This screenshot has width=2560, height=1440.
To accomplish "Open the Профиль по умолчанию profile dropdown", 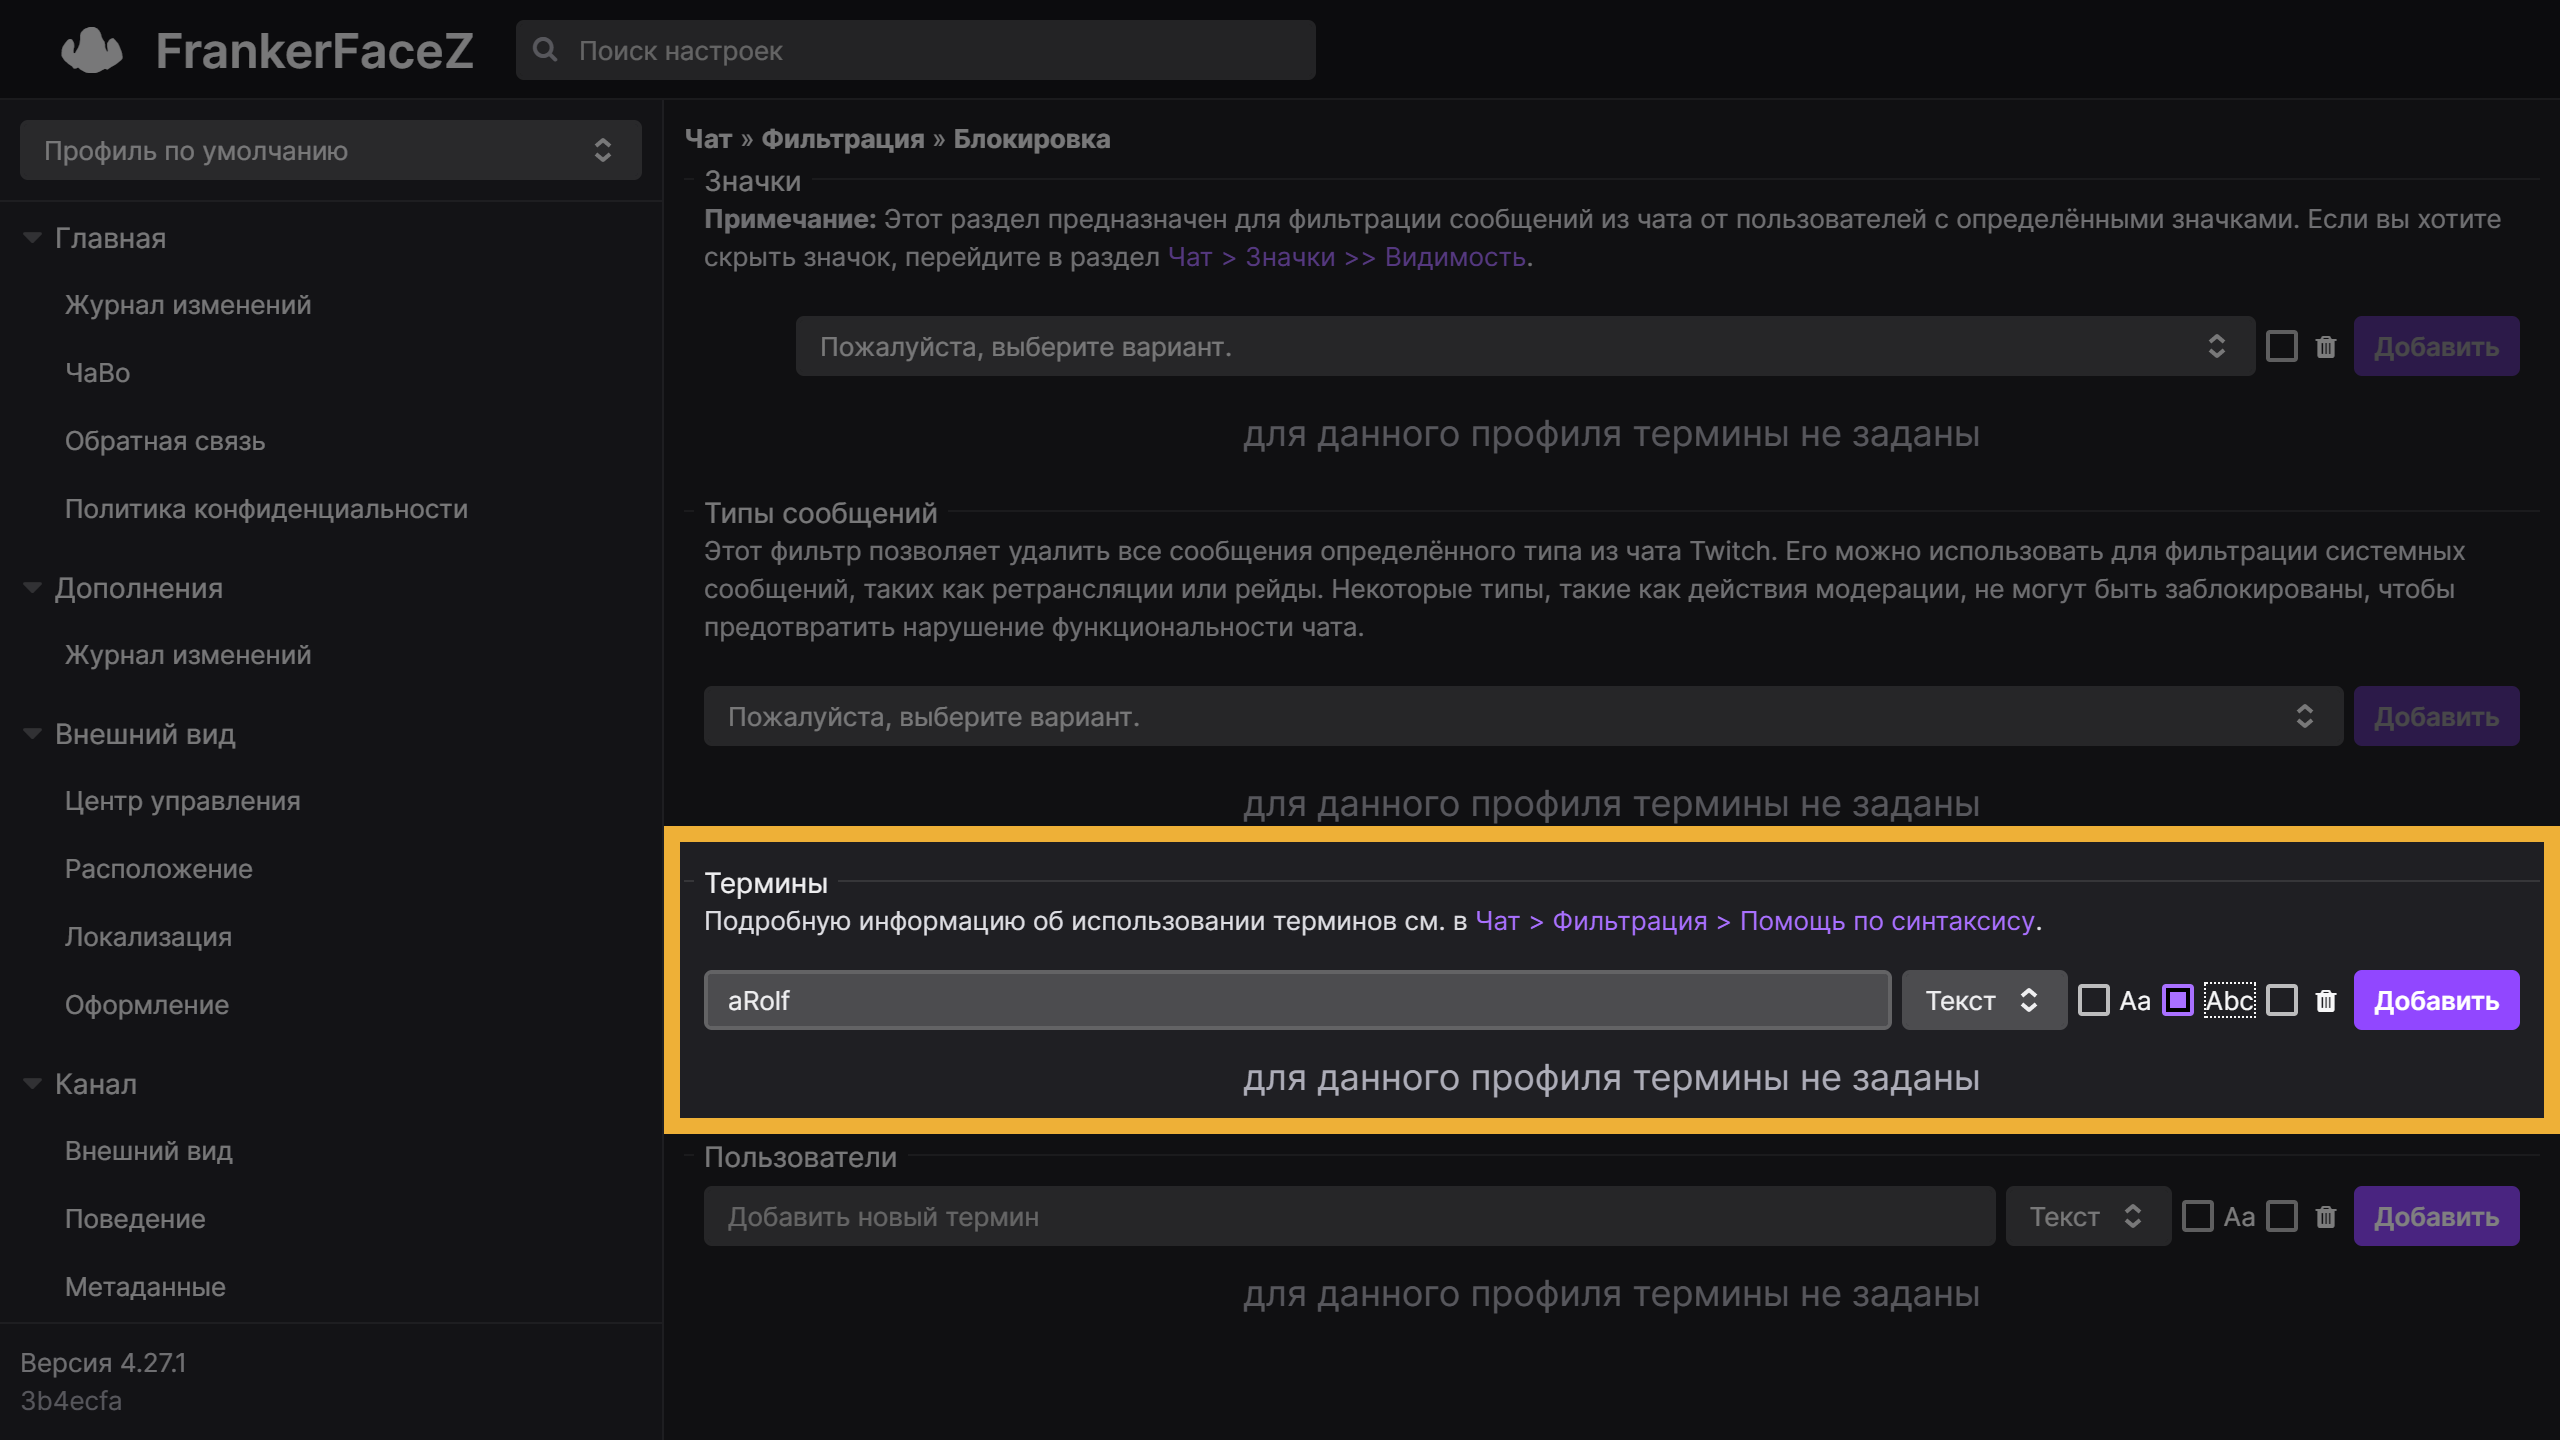I will 330,151.
